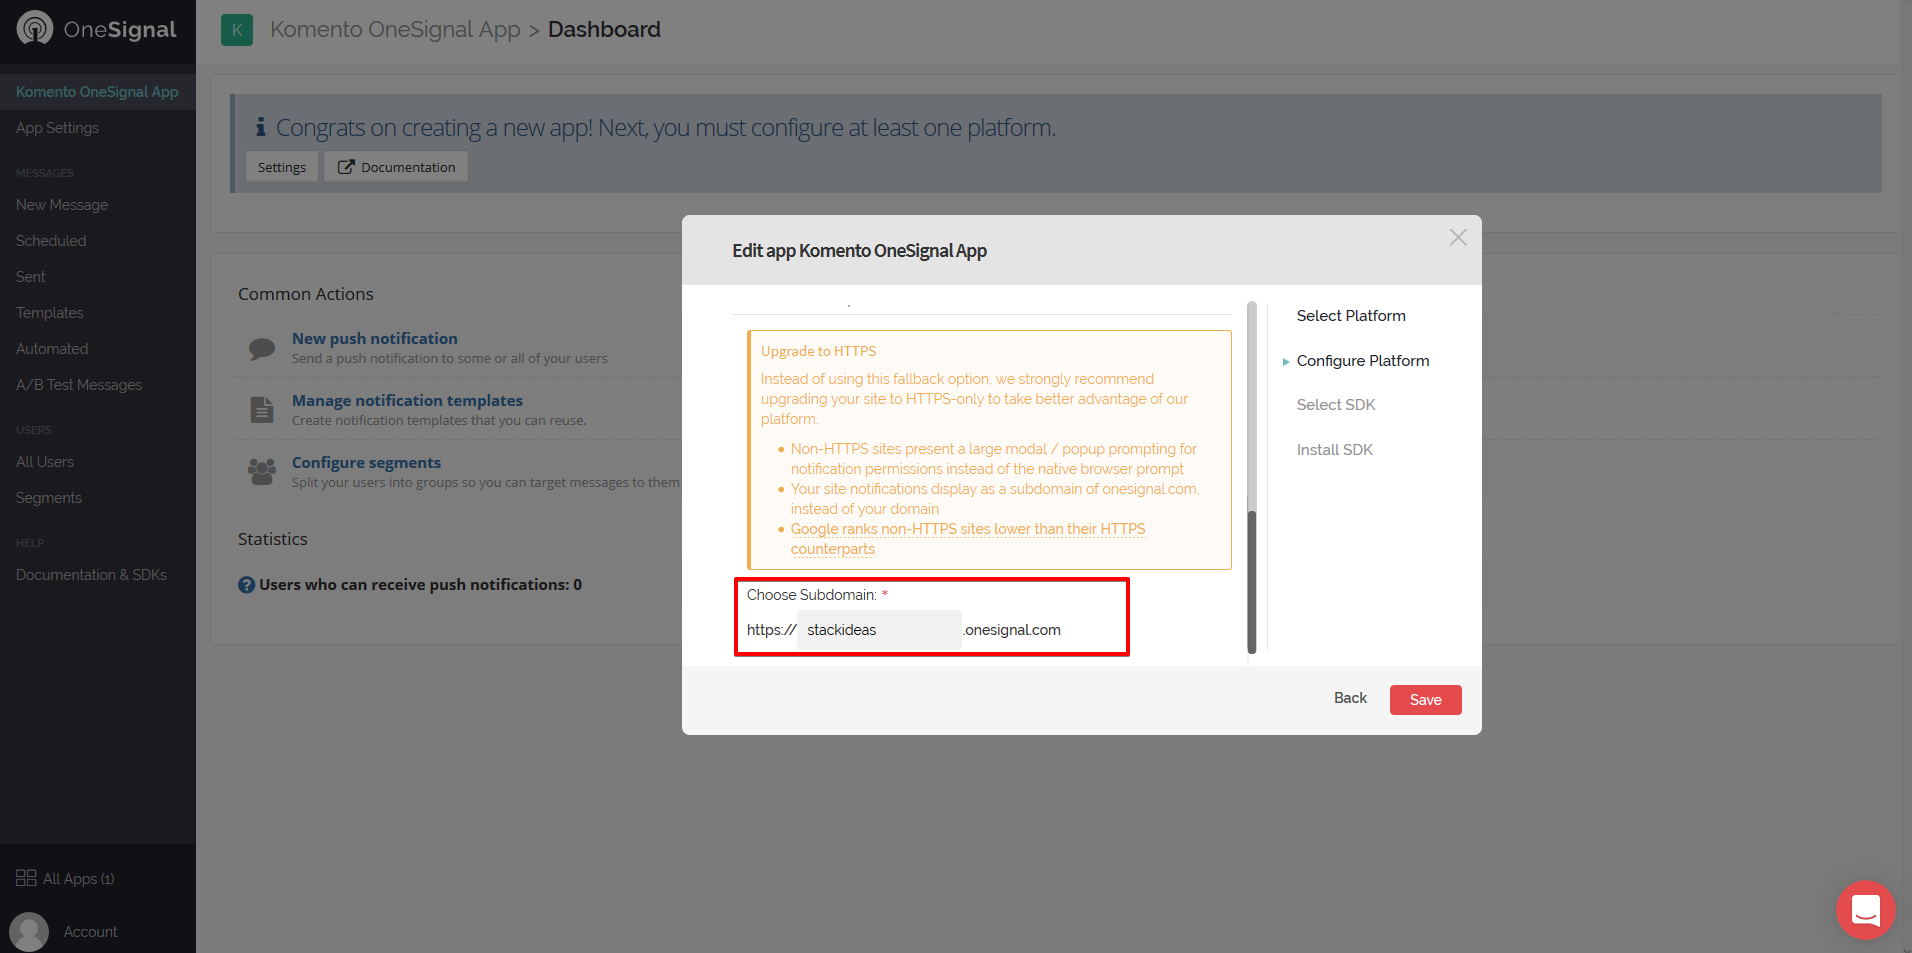This screenshot has height=953, width=1912.
Task: Click the question mark help icon in Statistics
Action: tap(246, 585)
